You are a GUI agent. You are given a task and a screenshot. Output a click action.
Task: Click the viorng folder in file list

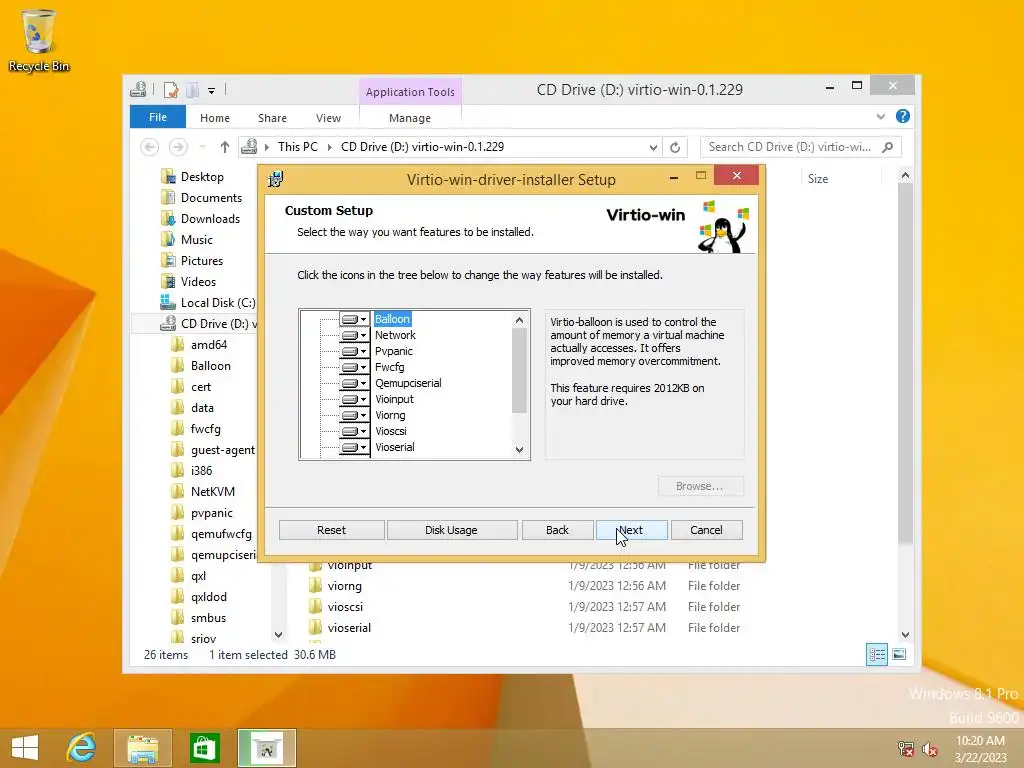click(344, 586)
